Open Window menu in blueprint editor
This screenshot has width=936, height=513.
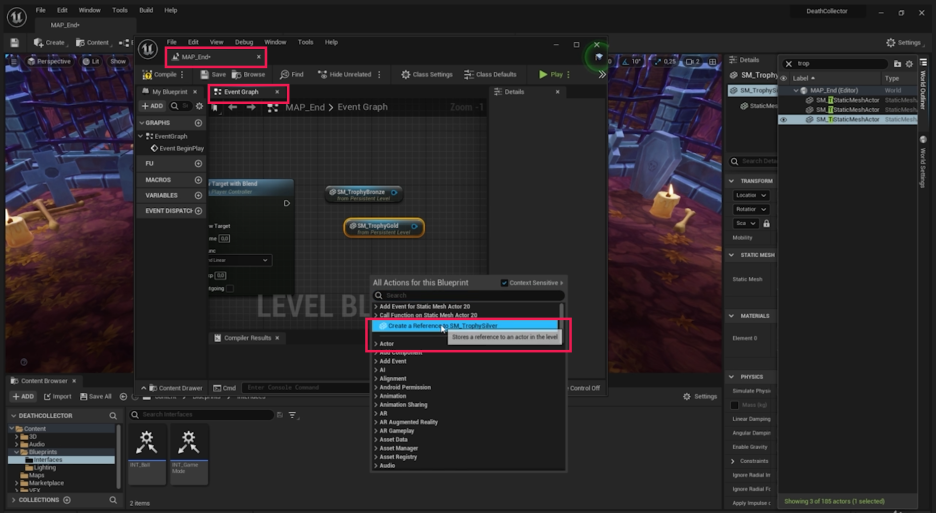(x=275, y=42)
